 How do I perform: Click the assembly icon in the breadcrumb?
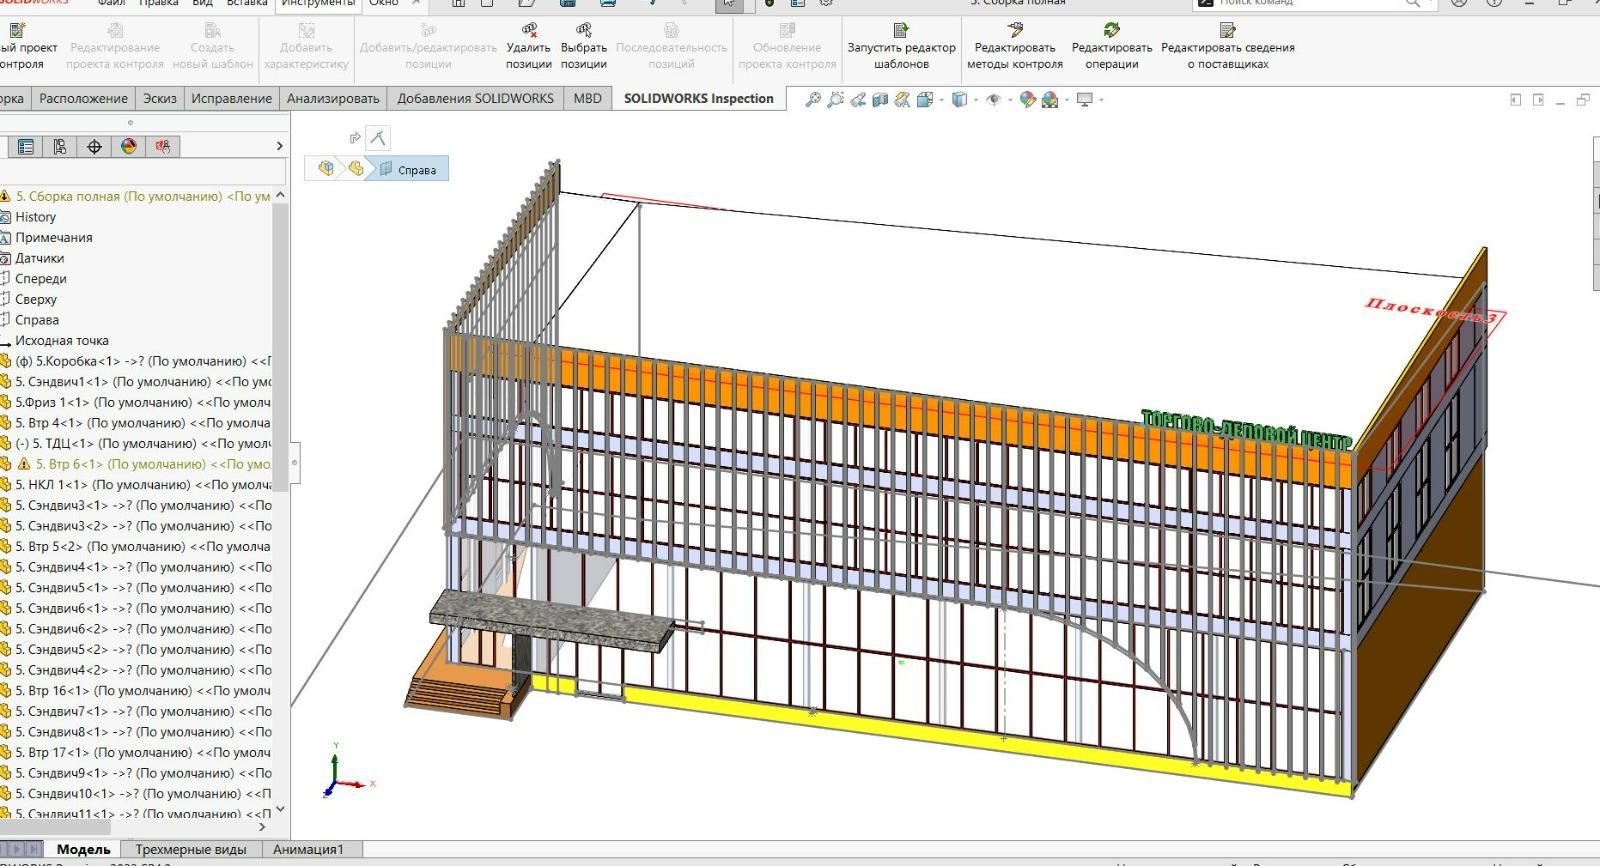coord(326,169)
